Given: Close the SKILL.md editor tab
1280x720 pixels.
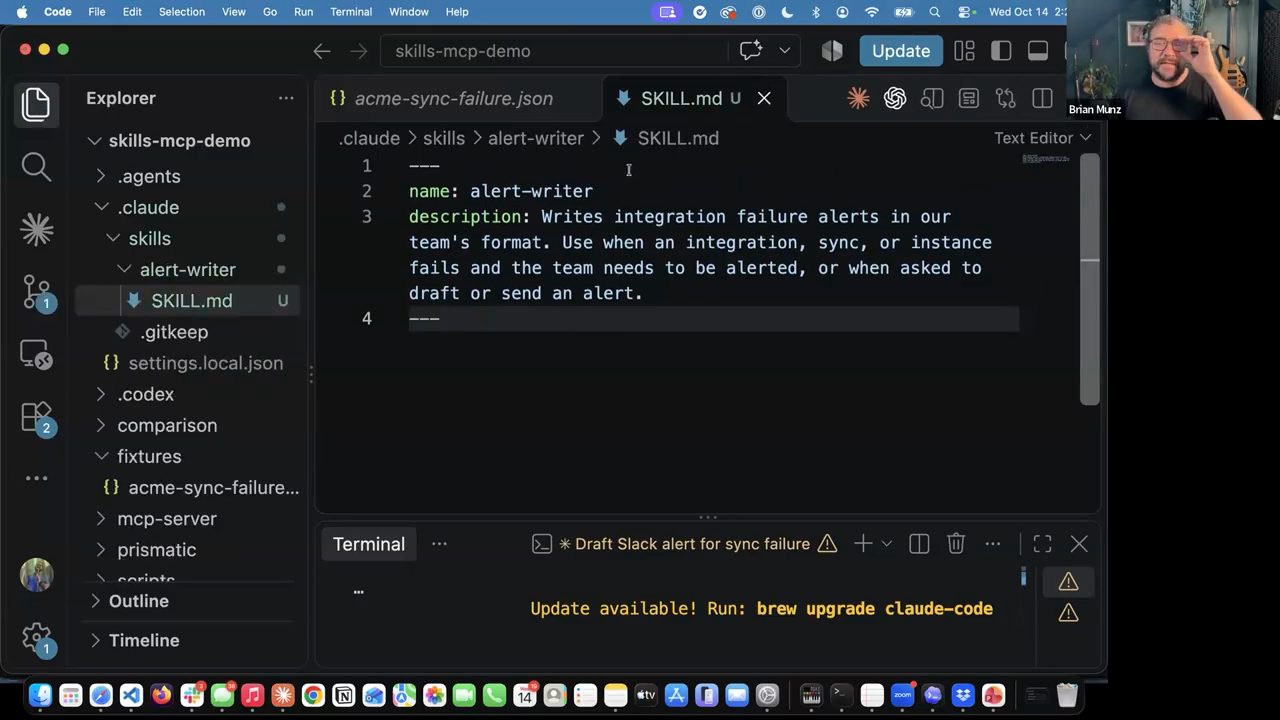Looking at the screenshot, I should click(x=764, y=98).
